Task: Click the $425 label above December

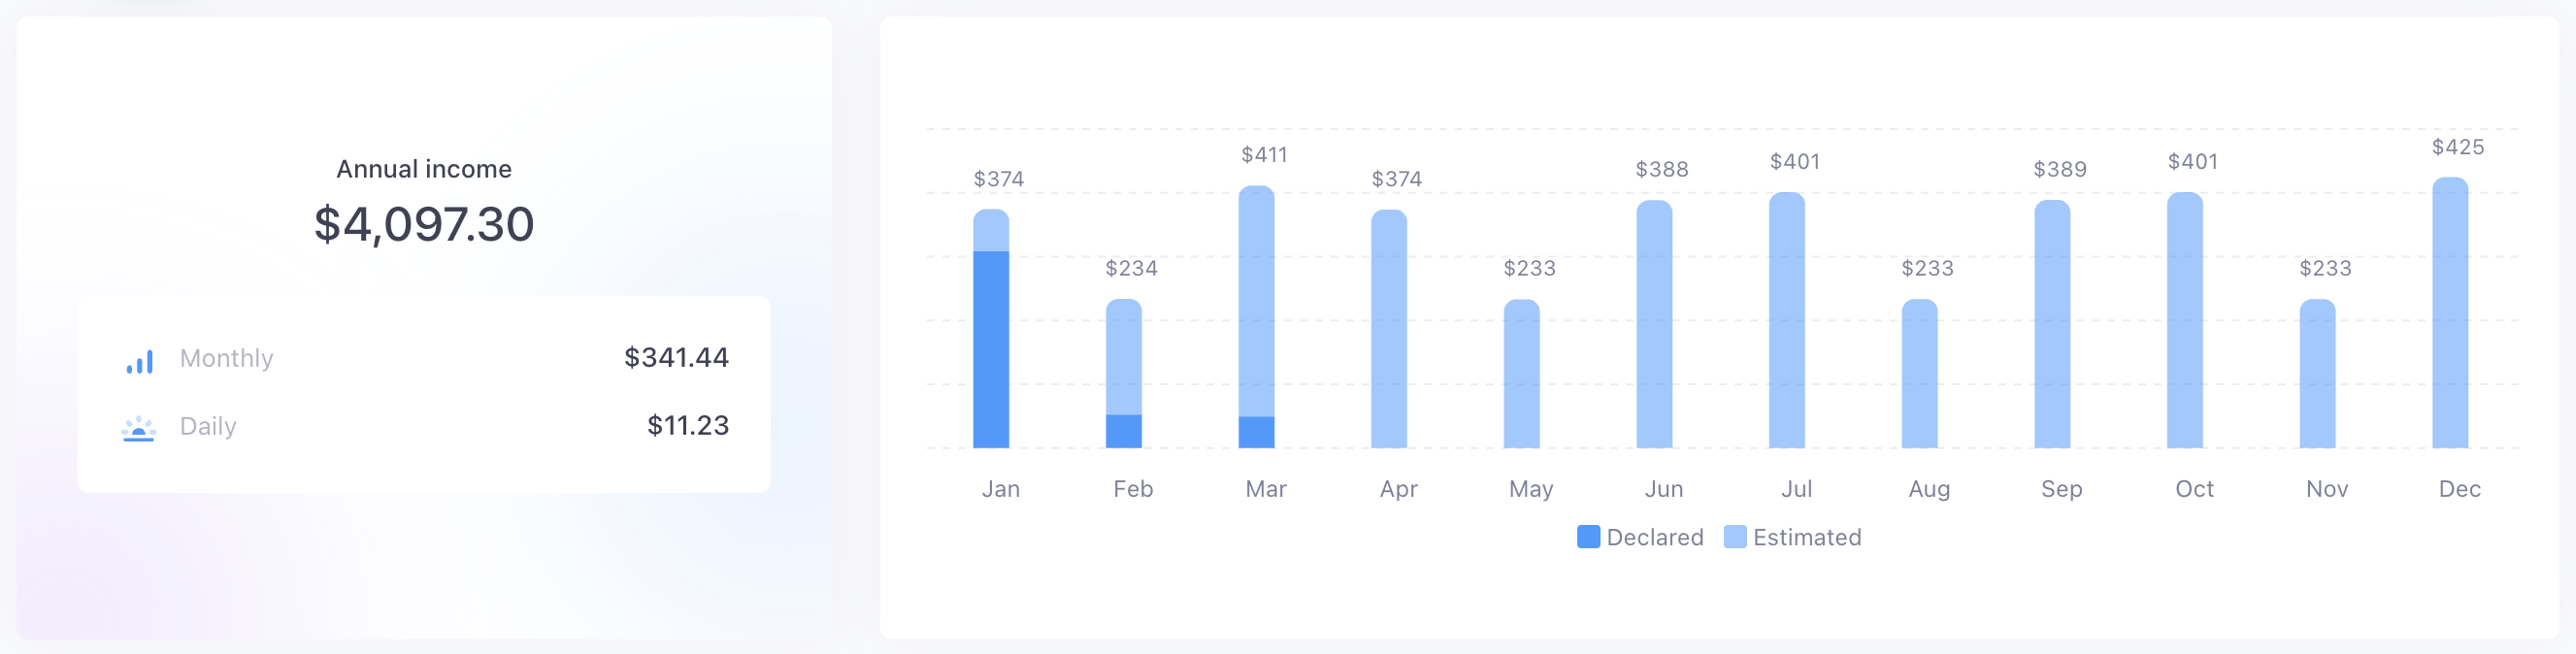Action: (2457, 148)
